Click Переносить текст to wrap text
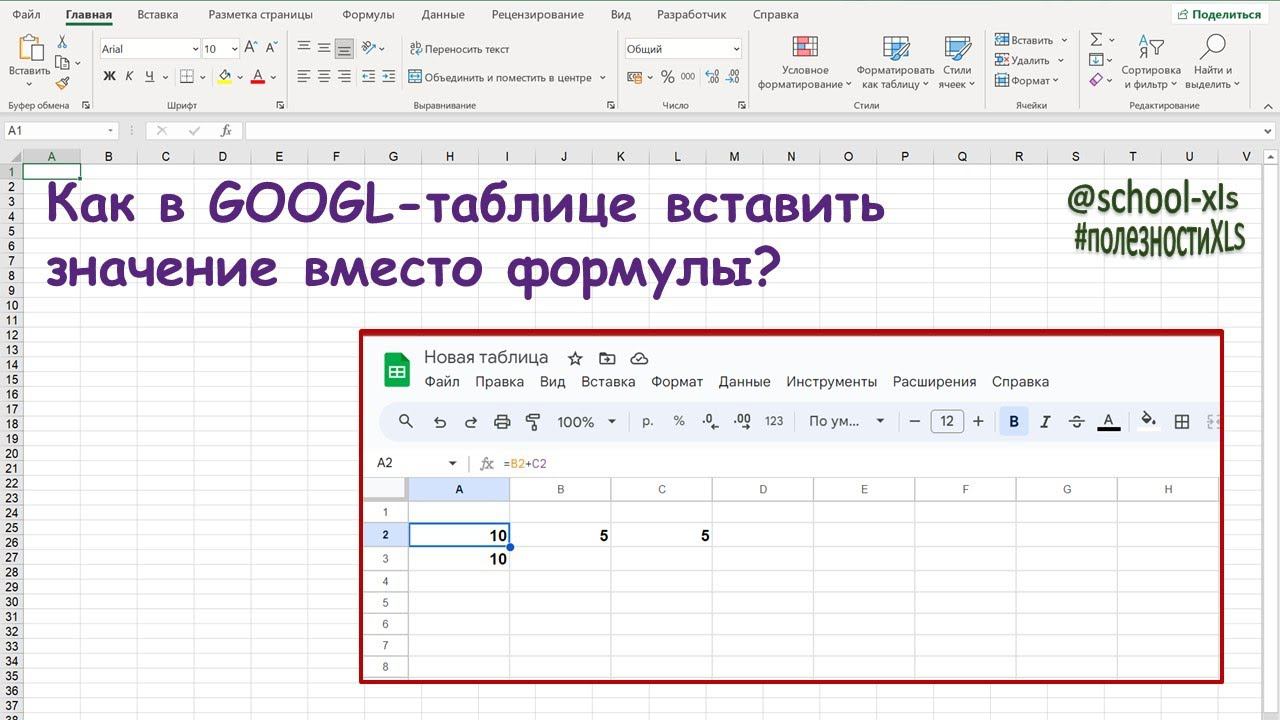Image resolution: width=1280 pixels, height=720 pixels. point(460,48)
